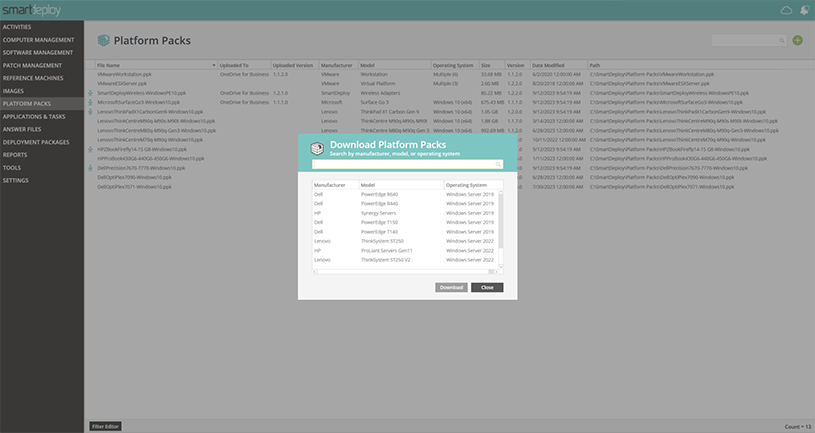Focus the dialog search input field
This screenshot has width=815, height=433.
(408, 164)
